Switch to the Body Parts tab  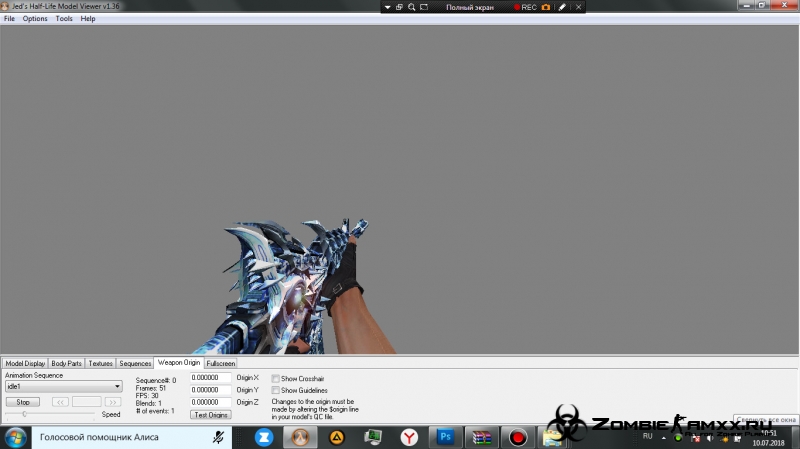point(66,363)
